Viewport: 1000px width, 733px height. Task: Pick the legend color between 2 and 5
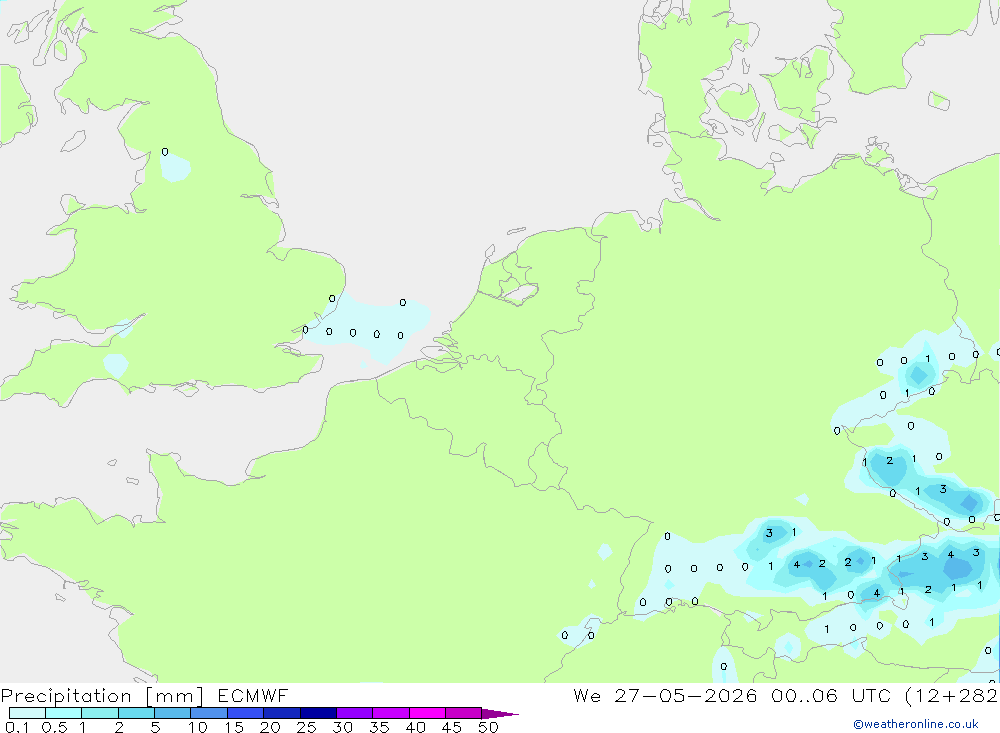click(136, 713)
